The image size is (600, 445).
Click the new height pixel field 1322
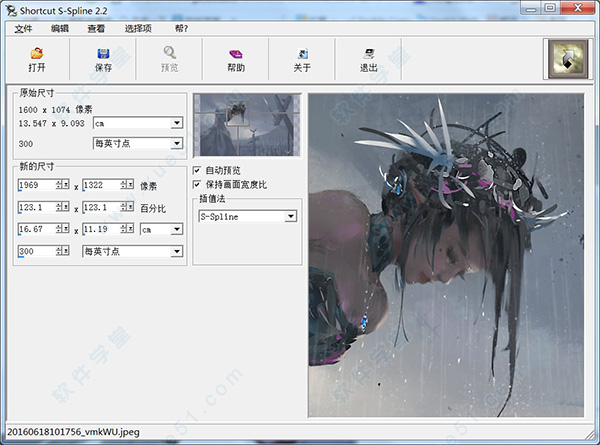pyautogui.click(x=101, y=185)
